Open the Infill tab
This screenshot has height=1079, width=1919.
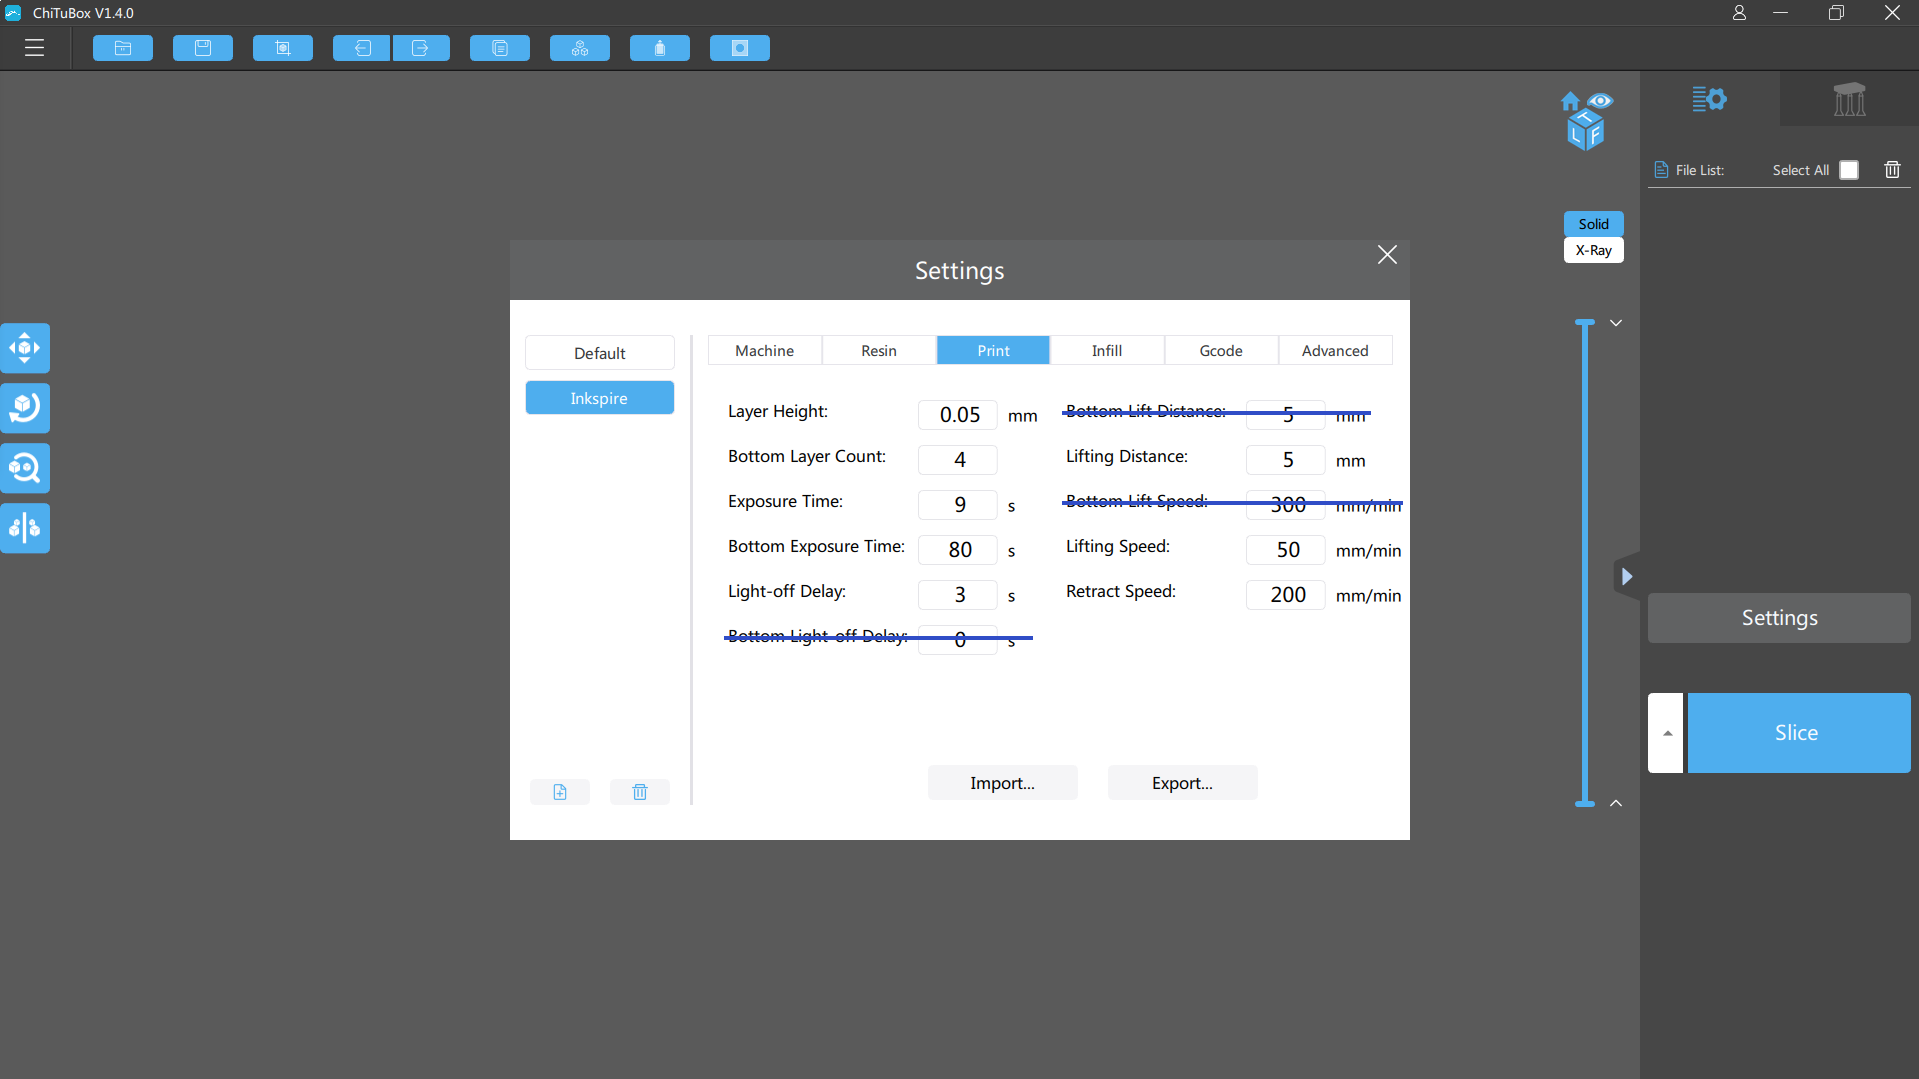coord(1107,350)
